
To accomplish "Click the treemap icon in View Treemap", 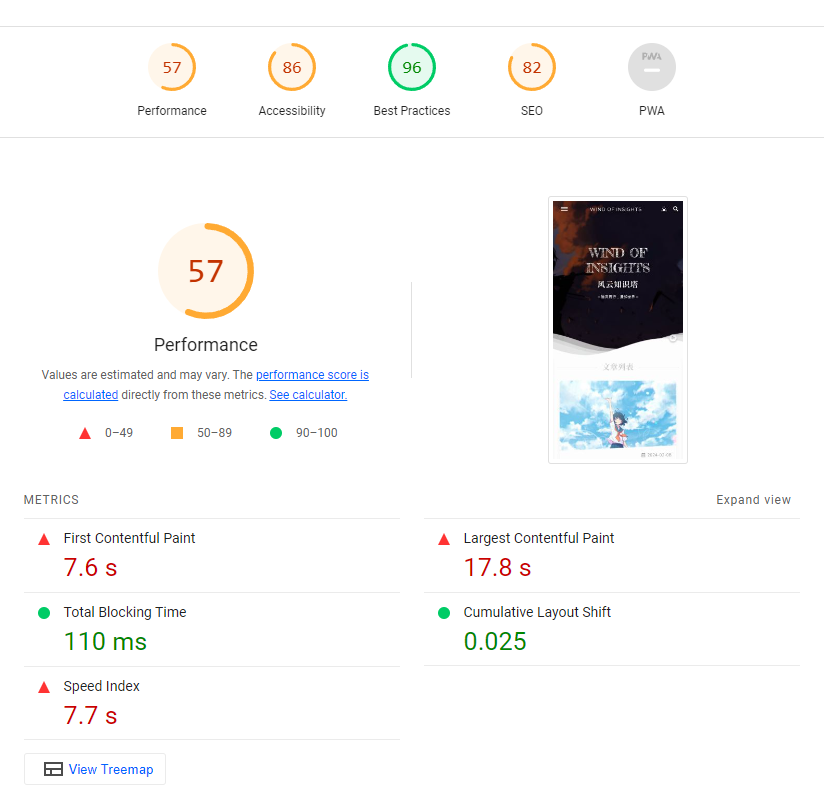I will point(53,769).
